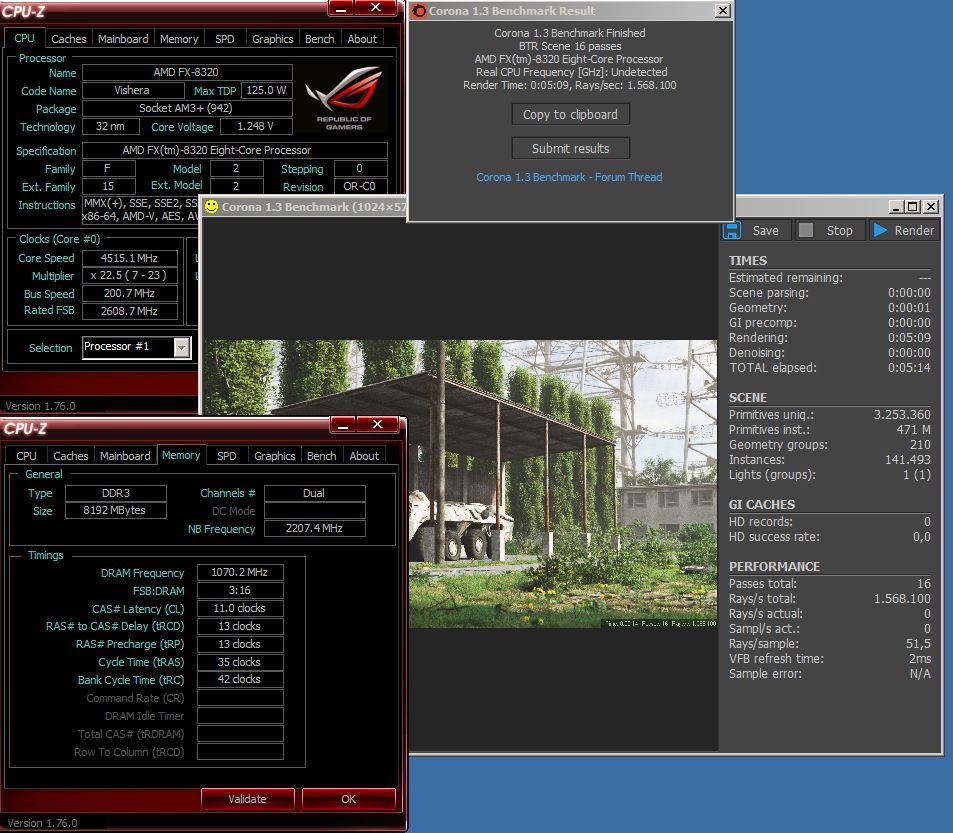Click the empty Command Rate (CR) field
Viewport: 953px width, 833px height.
[240, 698]
